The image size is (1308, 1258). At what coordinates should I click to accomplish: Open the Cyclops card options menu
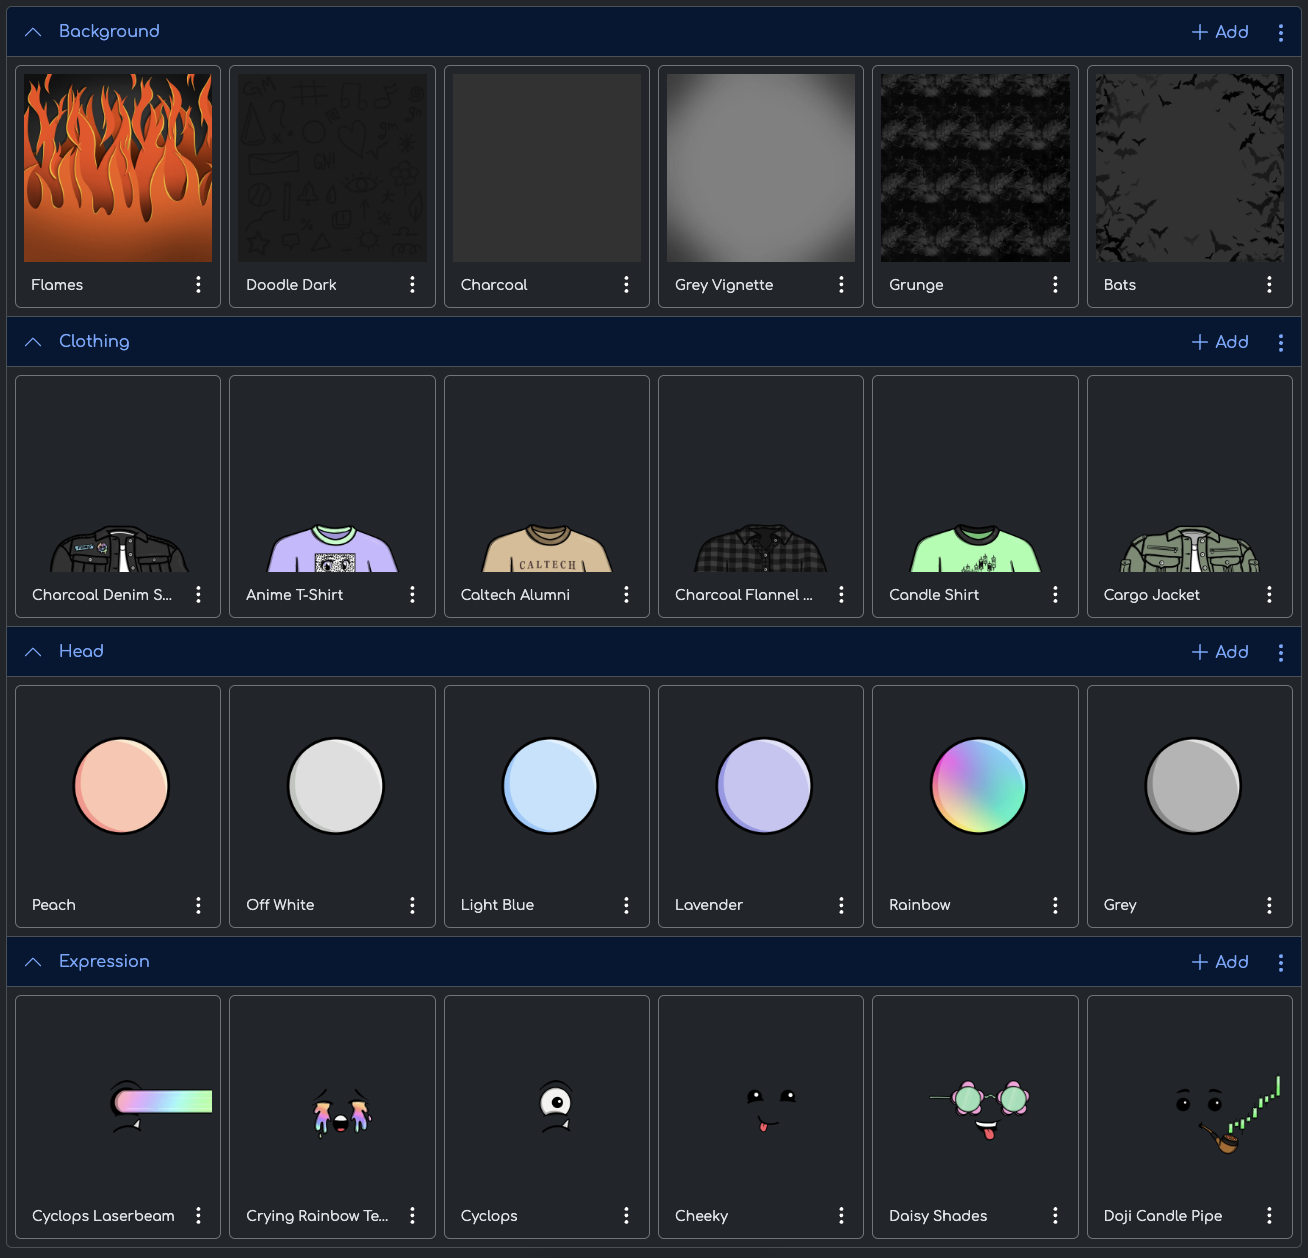coord(626,1215)
